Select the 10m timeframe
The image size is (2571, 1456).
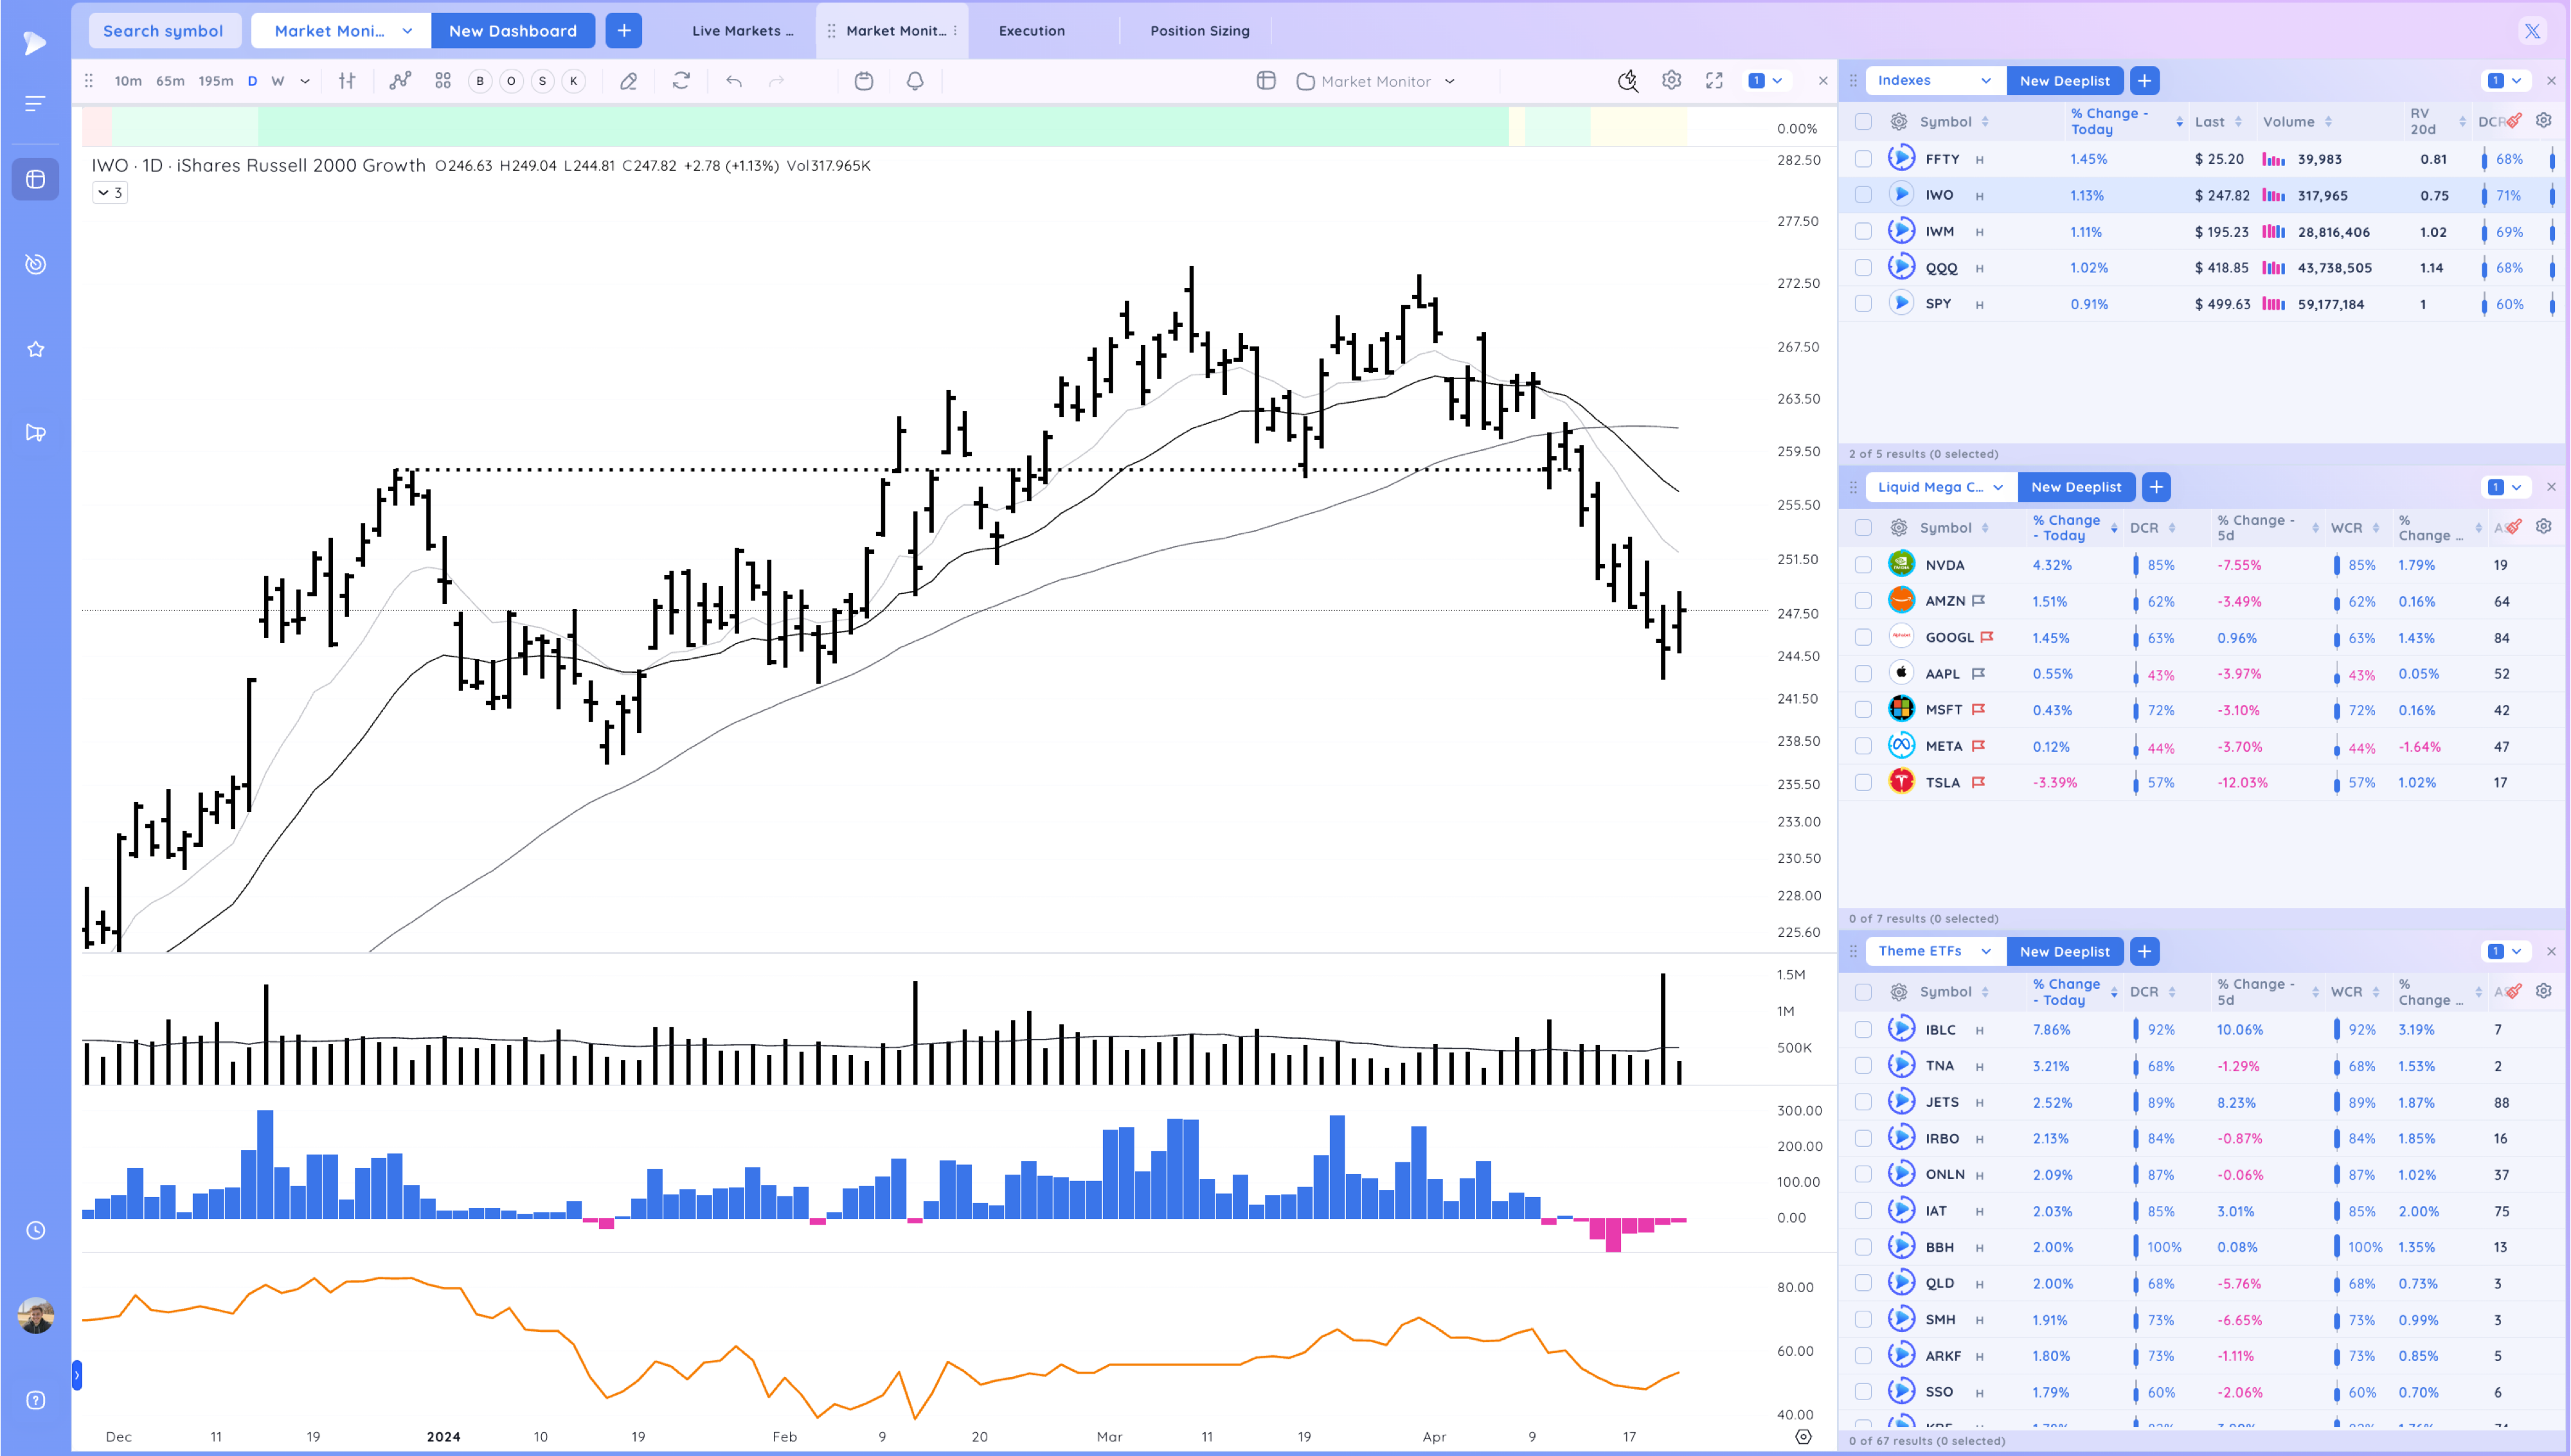coord(128,81)
